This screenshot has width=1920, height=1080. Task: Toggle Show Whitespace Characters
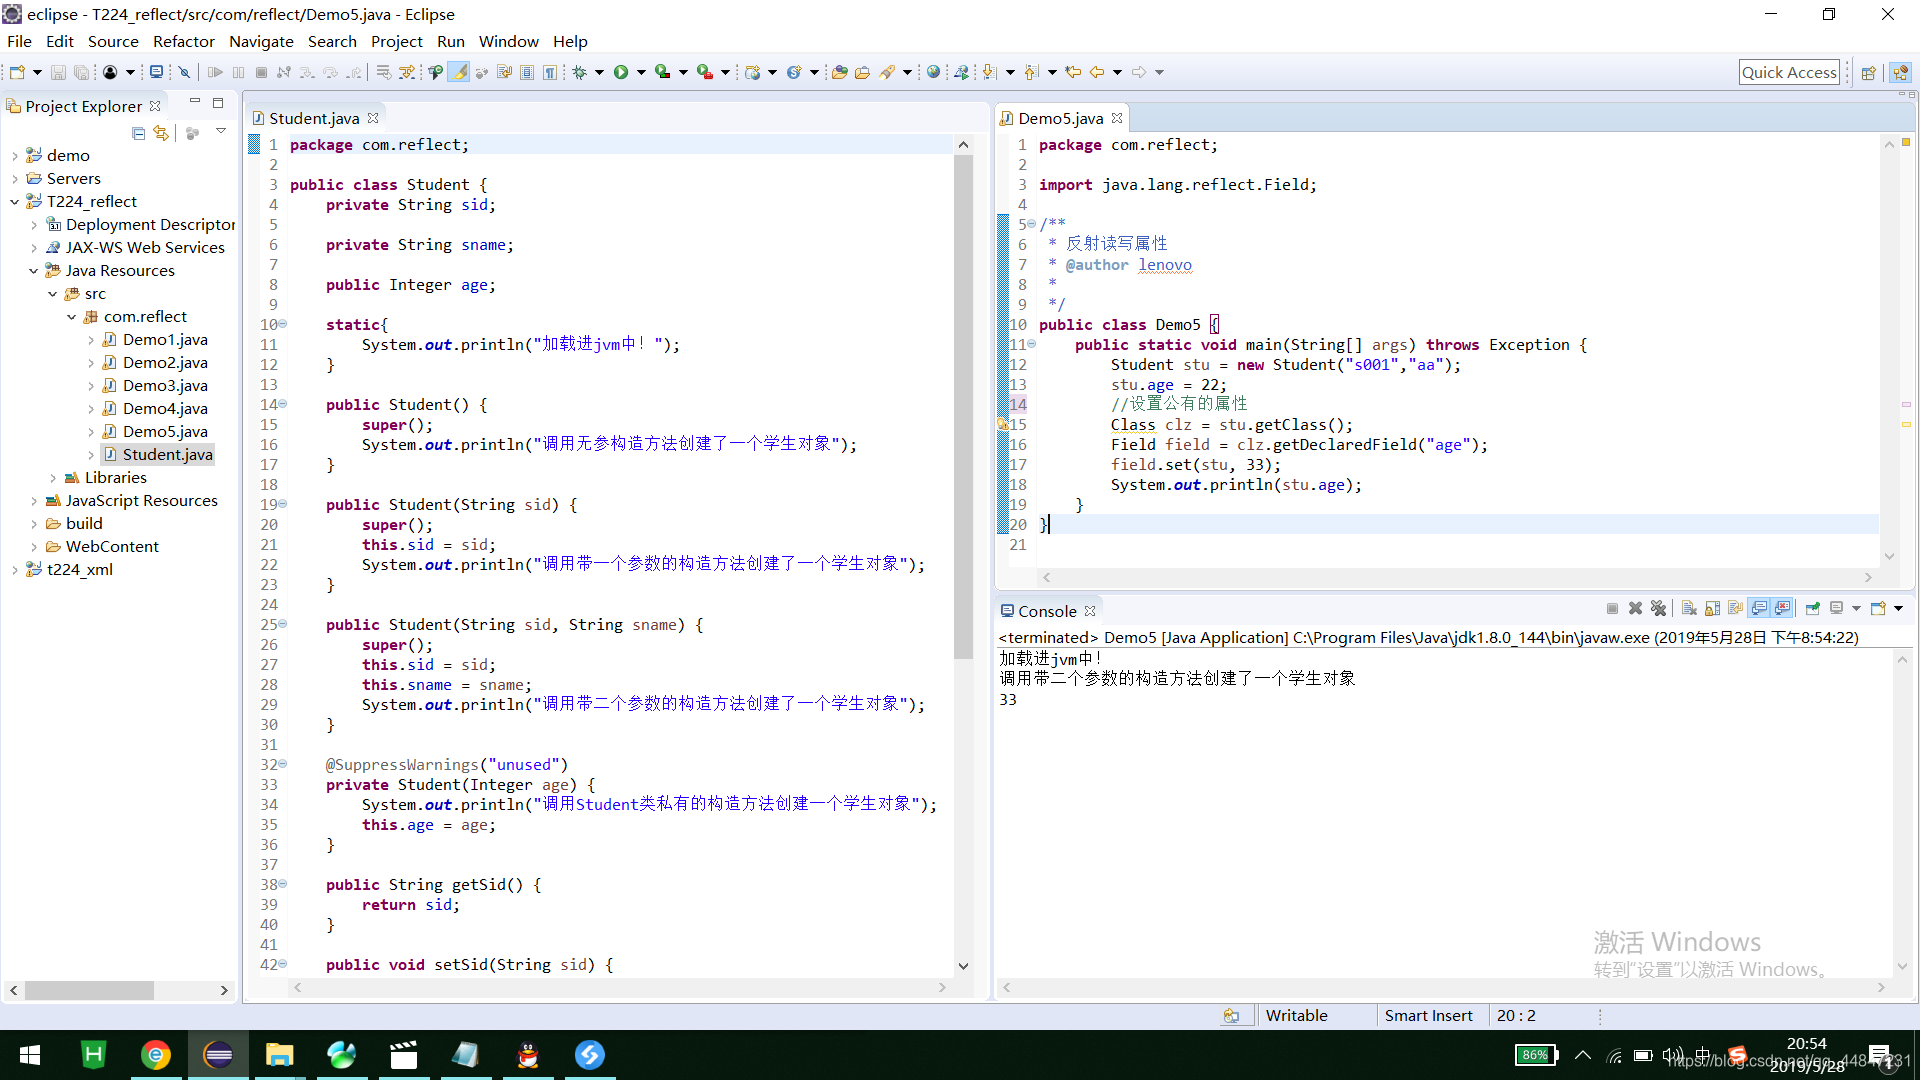[x=550, y=72]
